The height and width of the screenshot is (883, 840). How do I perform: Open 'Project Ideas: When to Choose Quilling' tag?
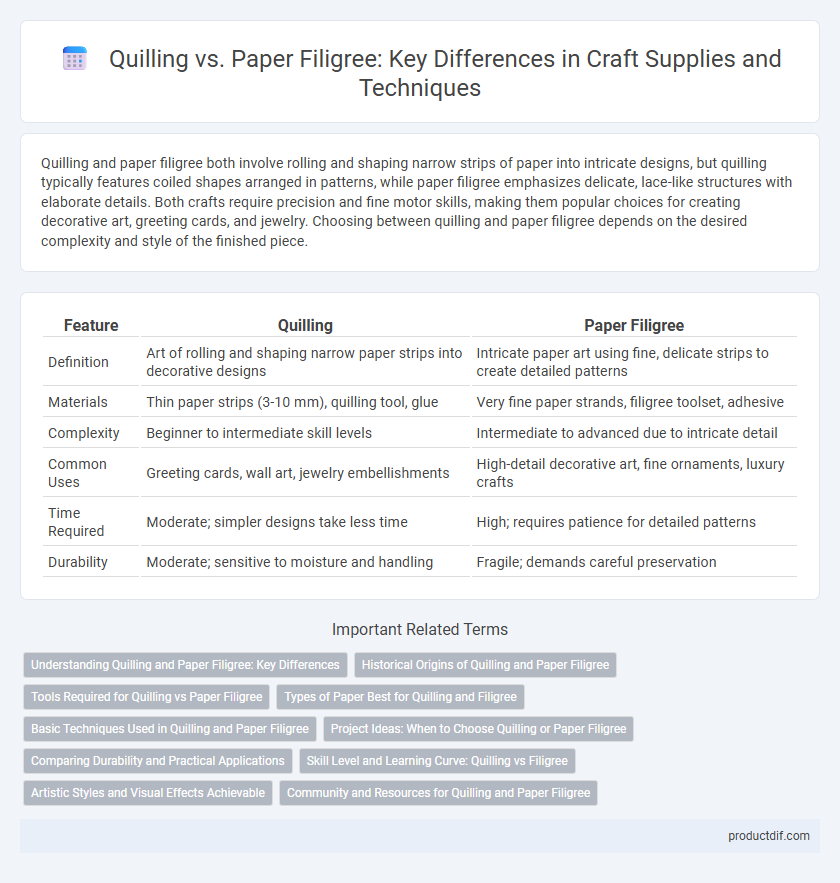479,729
